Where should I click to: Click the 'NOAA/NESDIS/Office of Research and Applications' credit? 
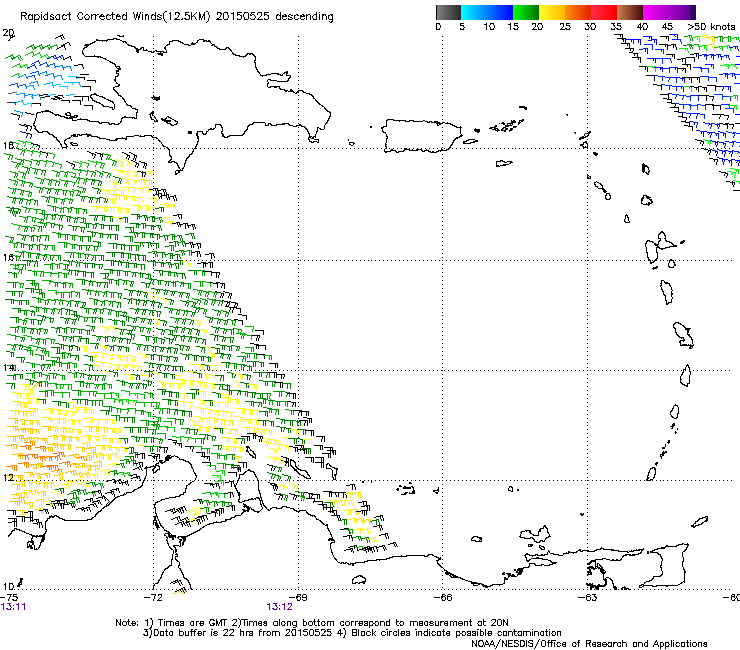(x=589, y=644)
